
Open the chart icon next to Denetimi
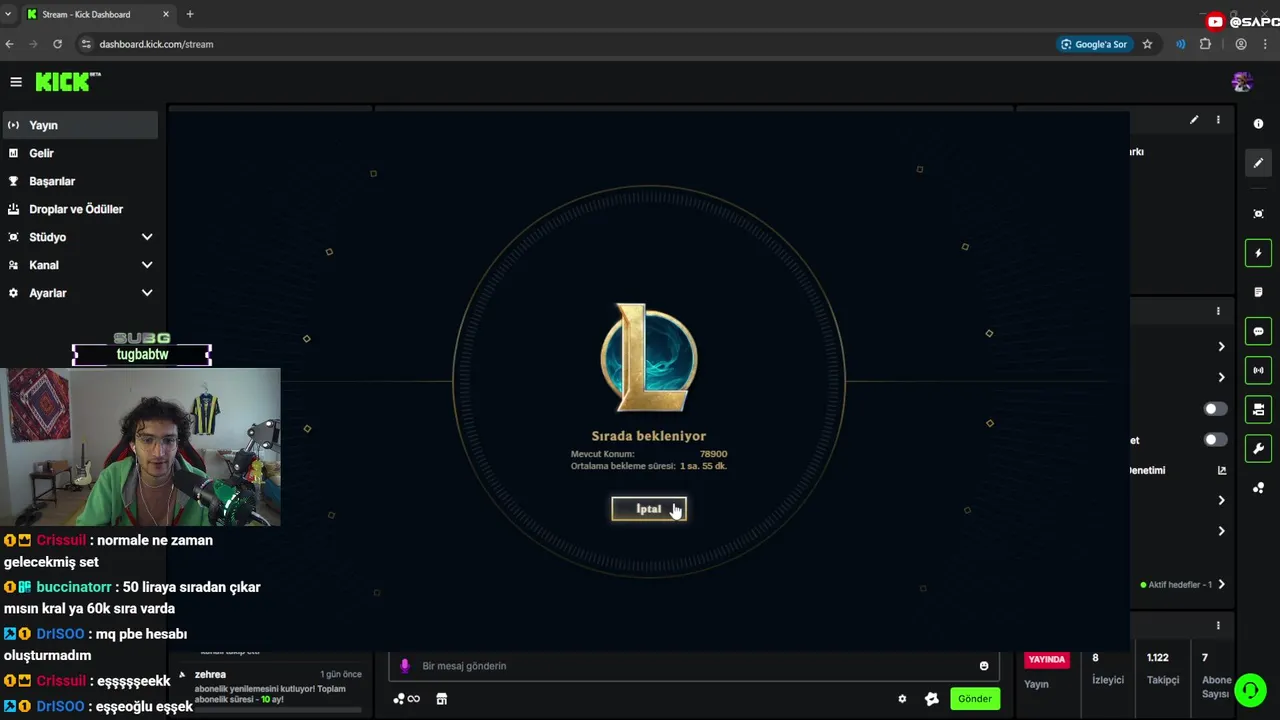click(1221, 470)
